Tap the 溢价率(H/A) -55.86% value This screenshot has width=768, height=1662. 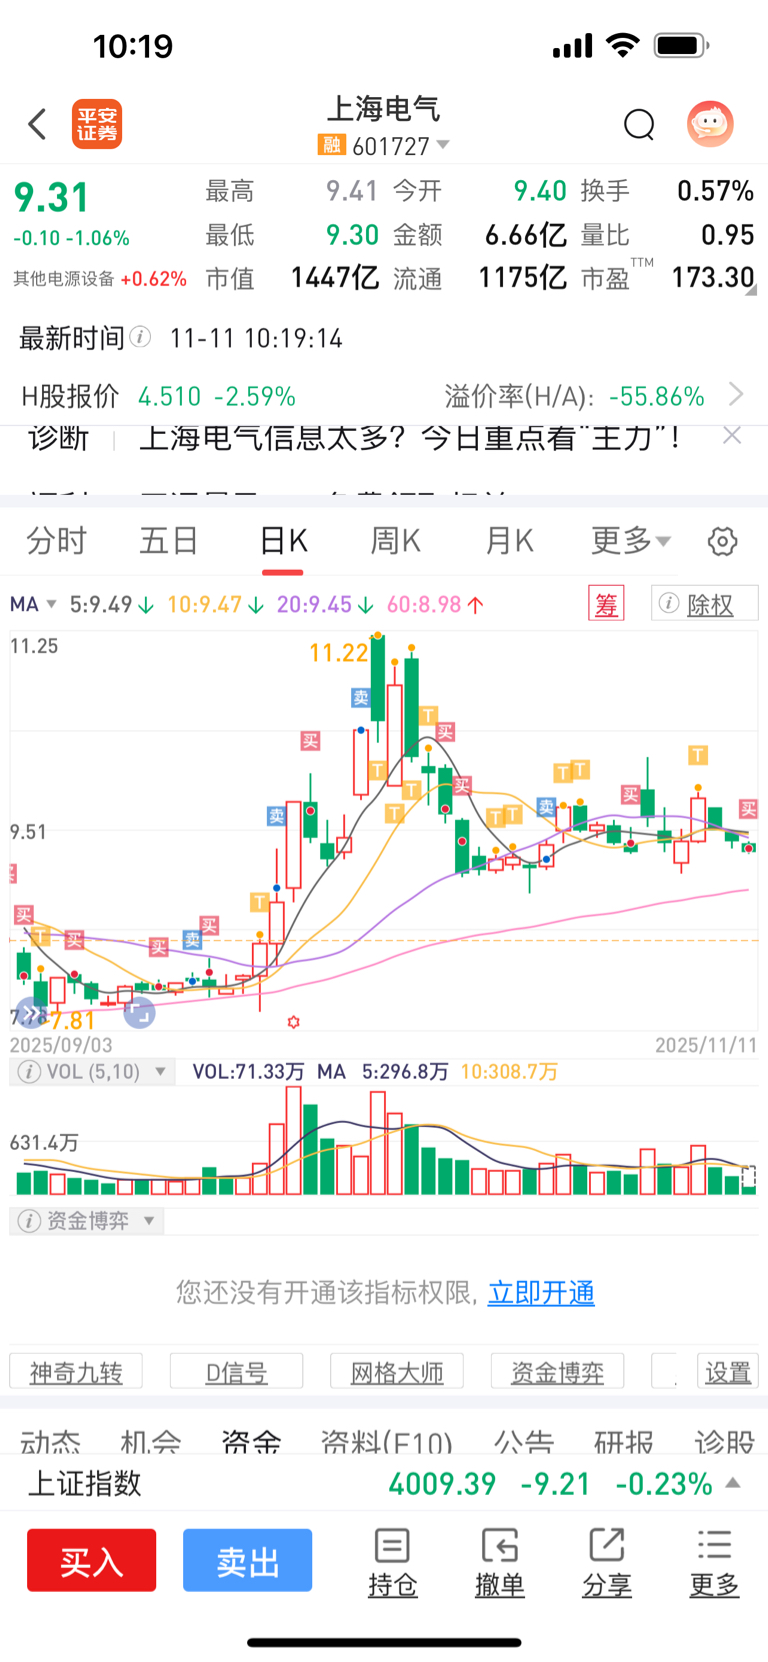tap(657, 396)
